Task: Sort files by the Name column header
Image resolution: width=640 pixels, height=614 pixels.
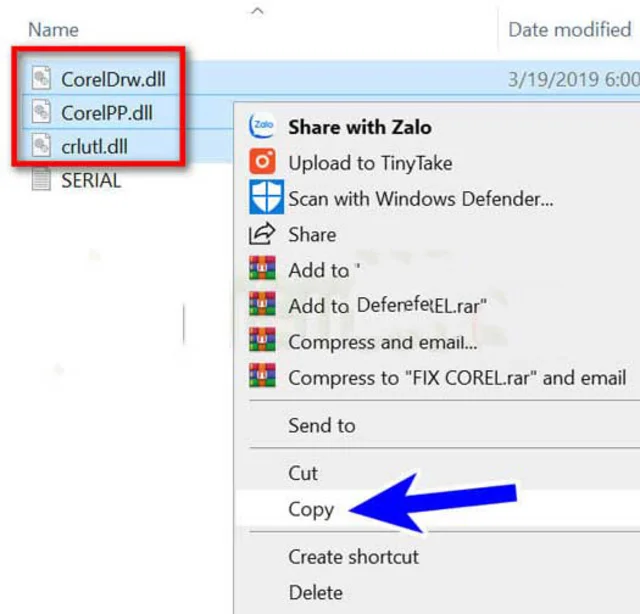Action: [x=53, y=30]
